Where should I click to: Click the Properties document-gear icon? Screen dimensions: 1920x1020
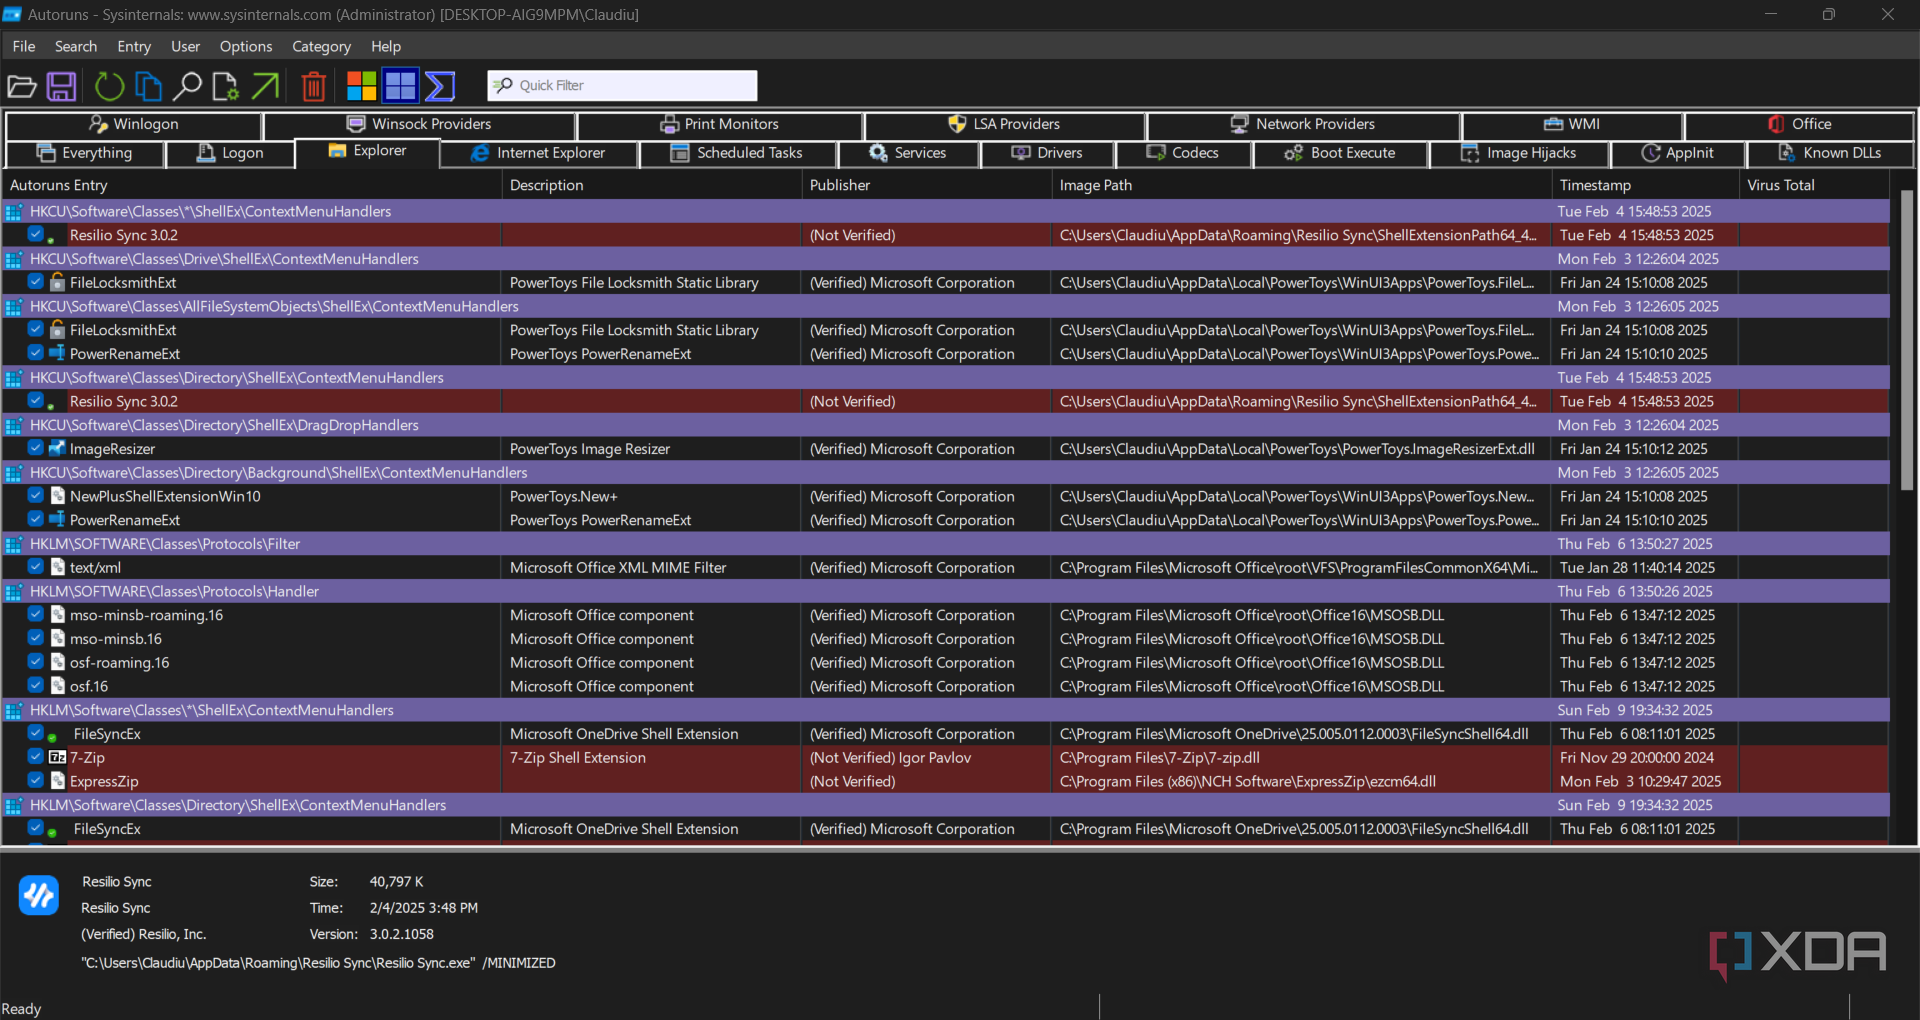[225, 86]
